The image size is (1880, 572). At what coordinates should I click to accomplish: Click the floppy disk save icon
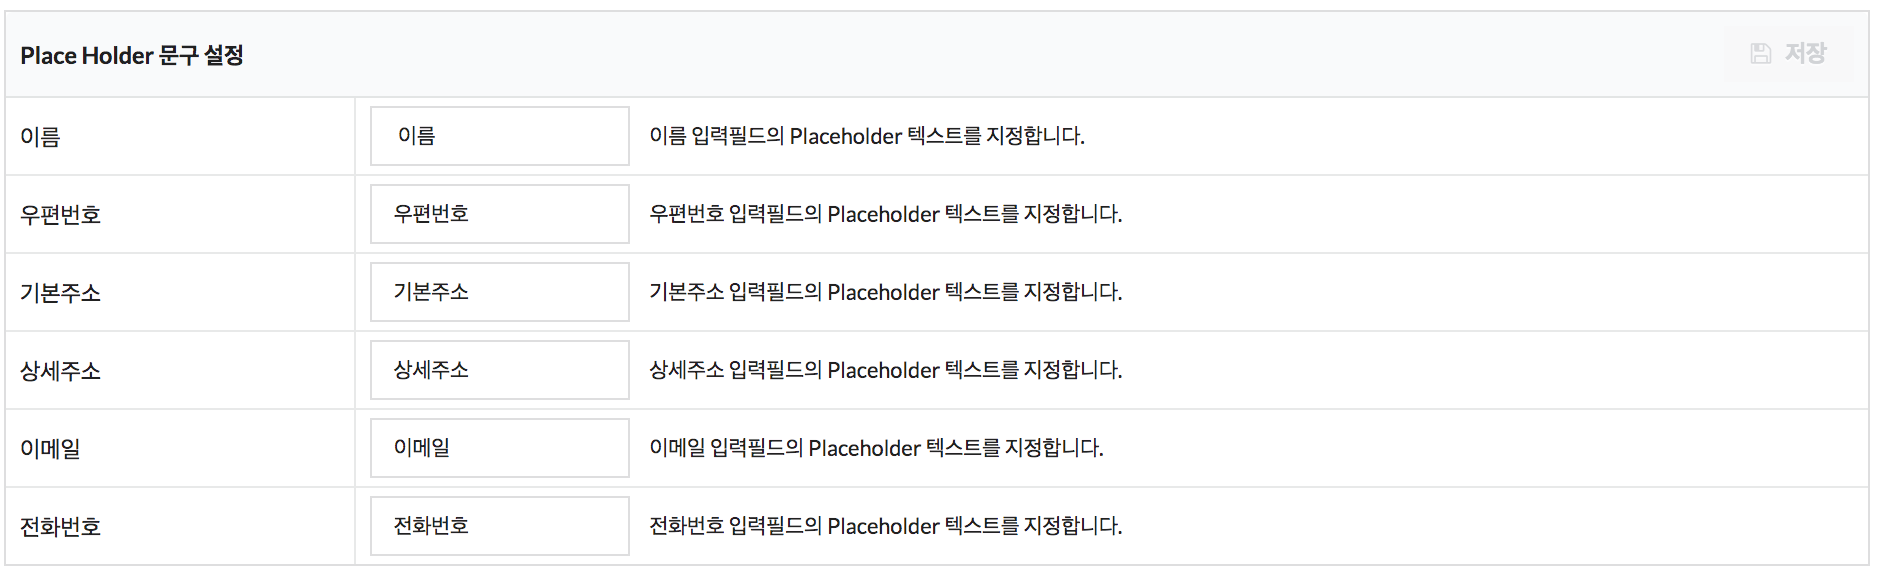(1761, 54)
